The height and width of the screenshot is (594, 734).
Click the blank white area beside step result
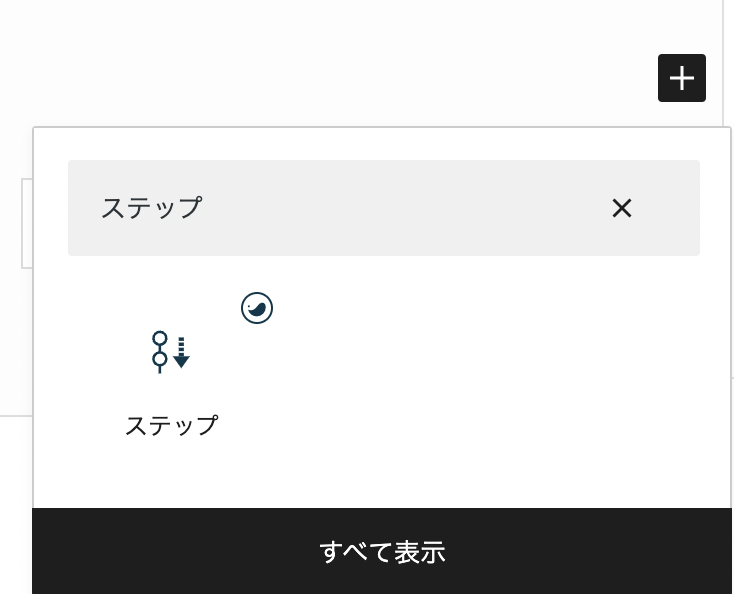pos(468,374)
